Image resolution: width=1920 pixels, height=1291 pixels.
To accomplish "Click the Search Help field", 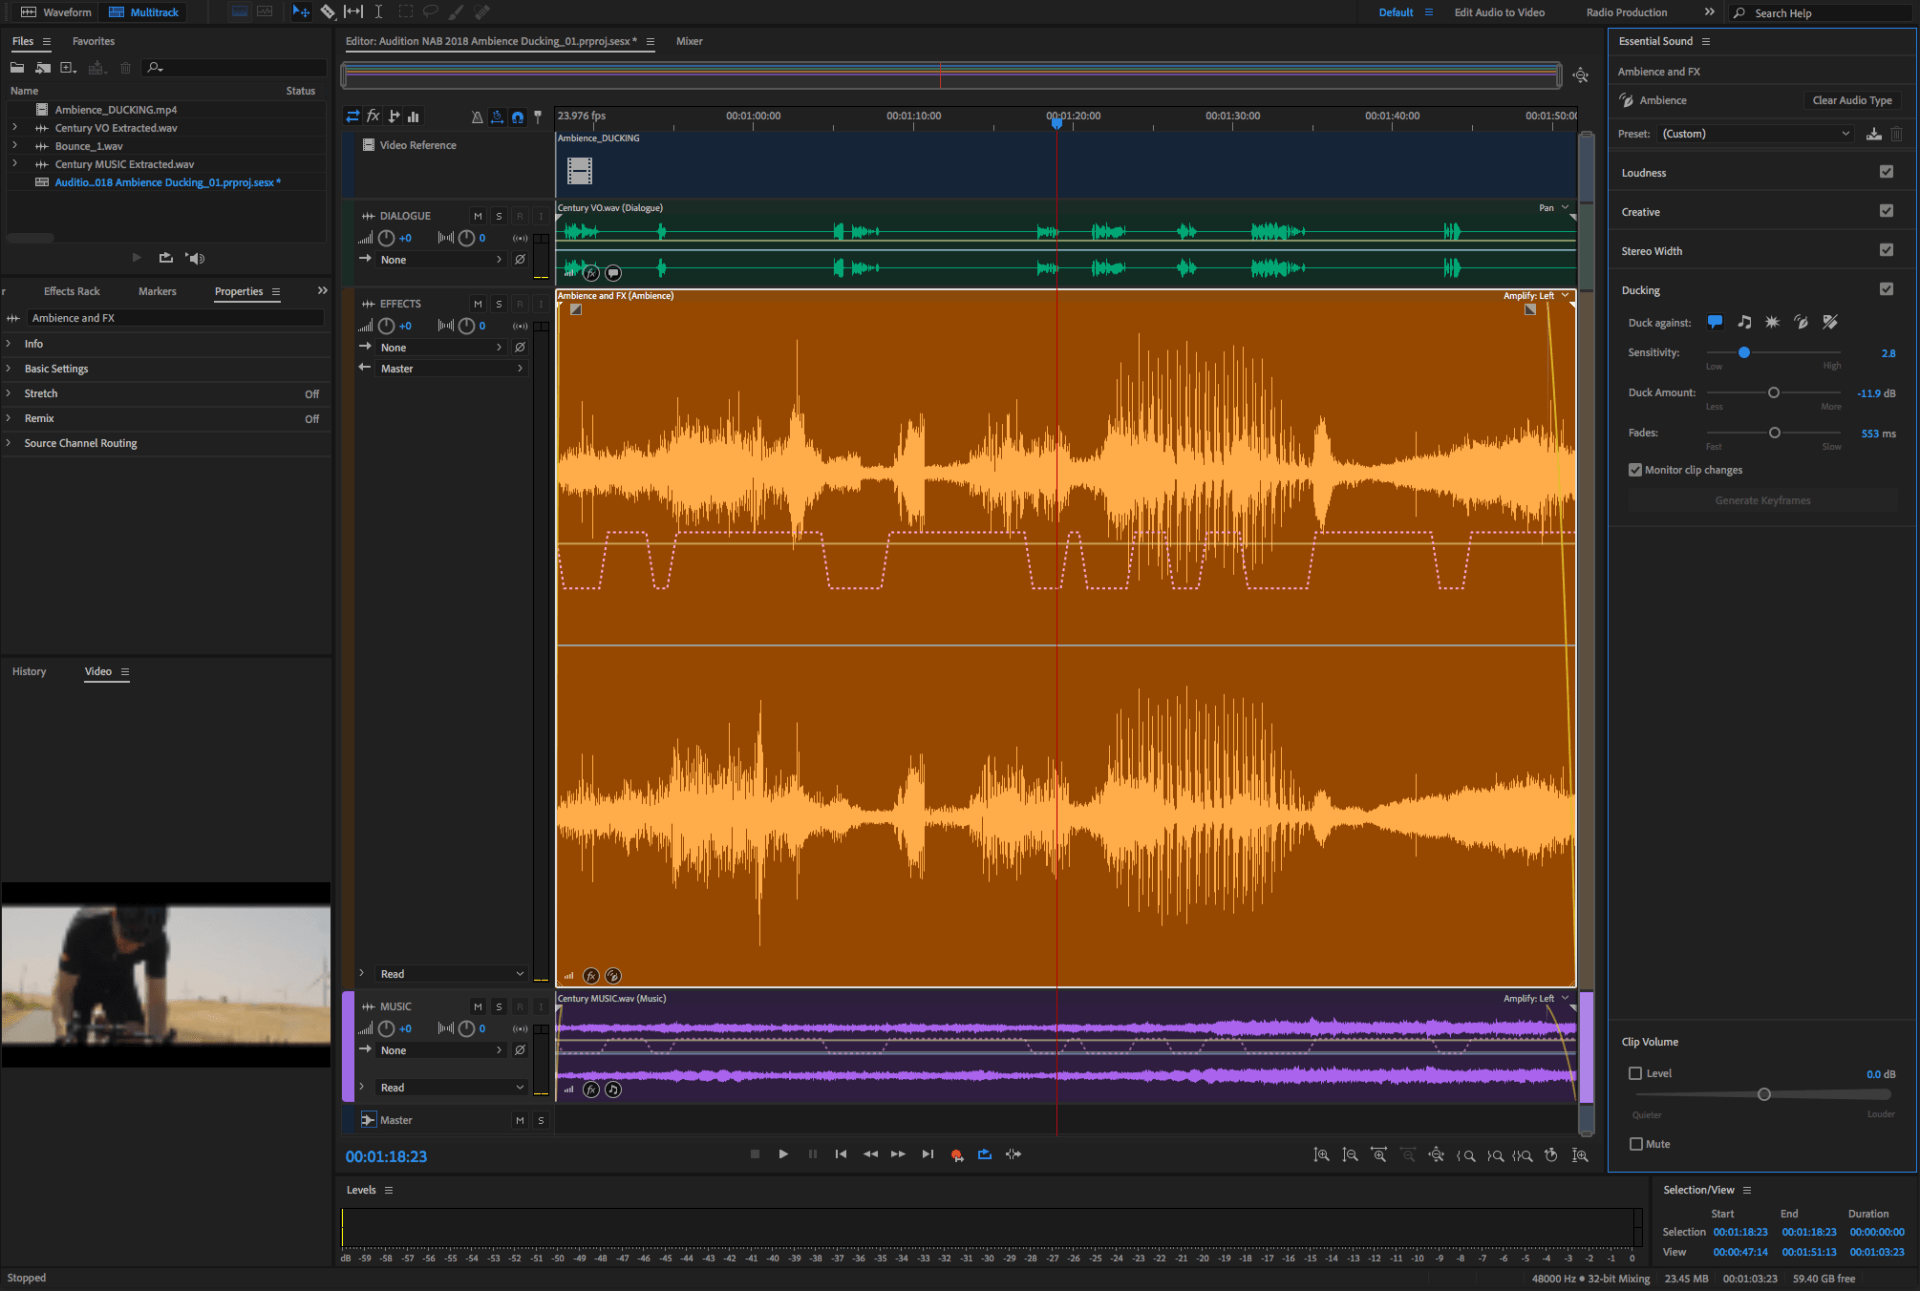I will click(x=1822, y=13).
